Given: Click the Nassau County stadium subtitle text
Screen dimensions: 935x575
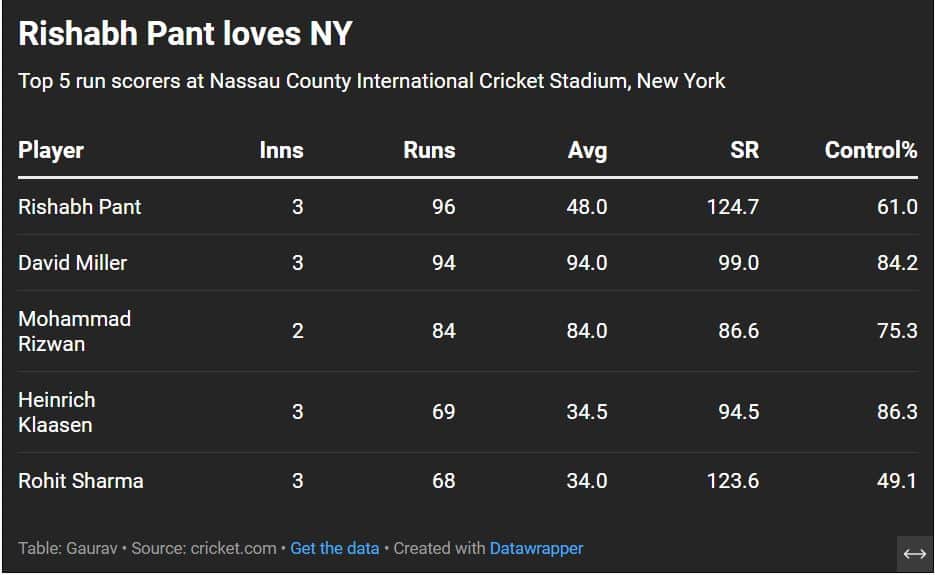Looking at the screenshot, I should [371, 81].
